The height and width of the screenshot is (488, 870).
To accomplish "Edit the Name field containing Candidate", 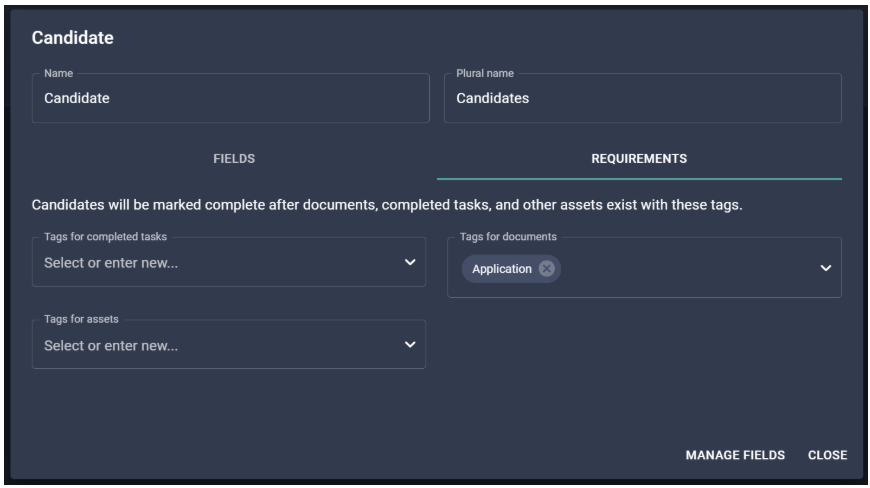I will point(231,98).
